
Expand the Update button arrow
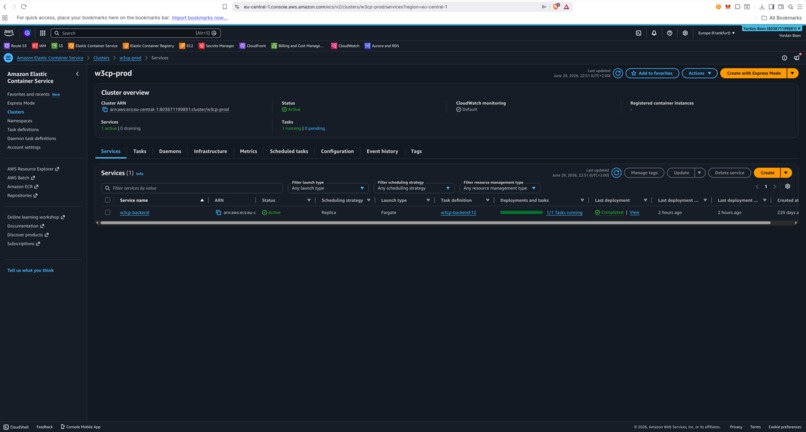(x=700, y=173)
